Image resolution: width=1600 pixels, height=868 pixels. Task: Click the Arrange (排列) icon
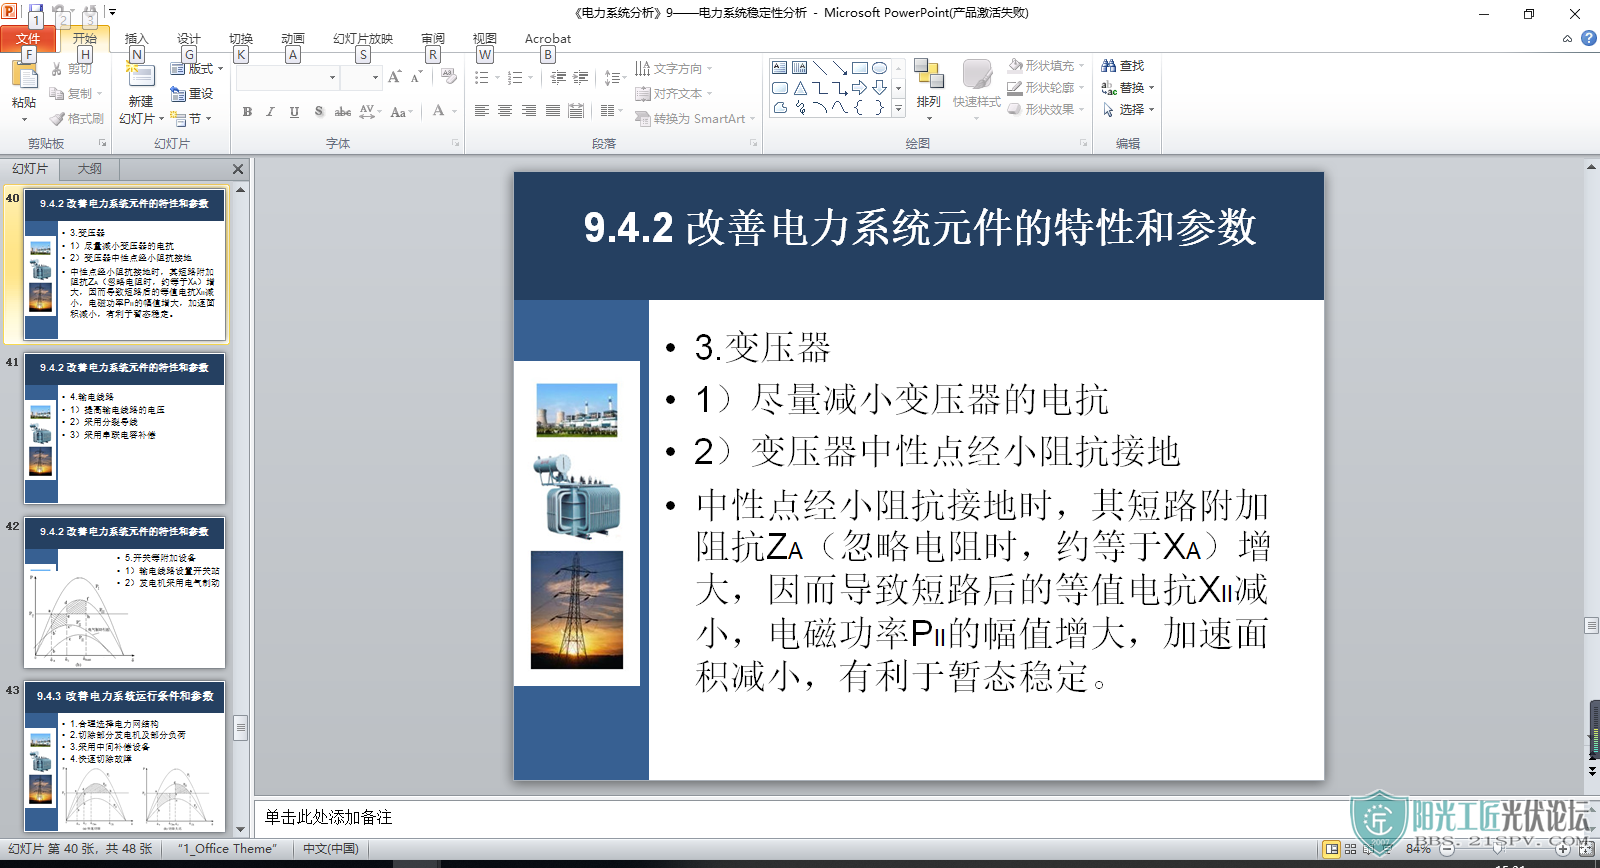pos(928,75)
